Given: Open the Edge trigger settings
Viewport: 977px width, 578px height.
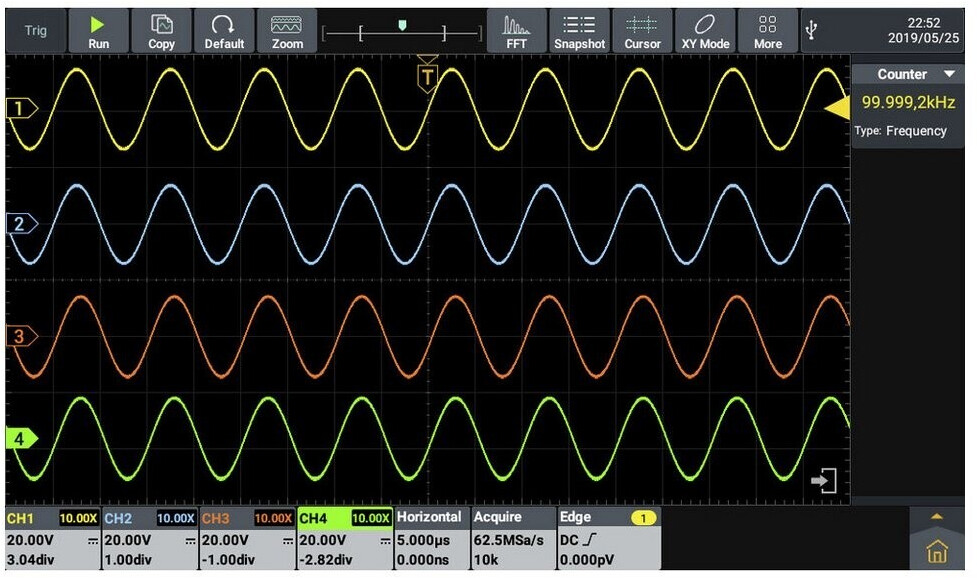Looking at the screenshot, I should click(x=607, y=539).
